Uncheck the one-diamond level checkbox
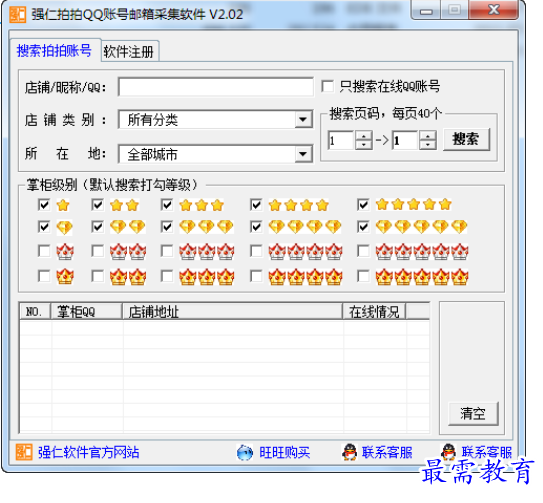Screen dimensions: 543x503 (x=44, y=227)
